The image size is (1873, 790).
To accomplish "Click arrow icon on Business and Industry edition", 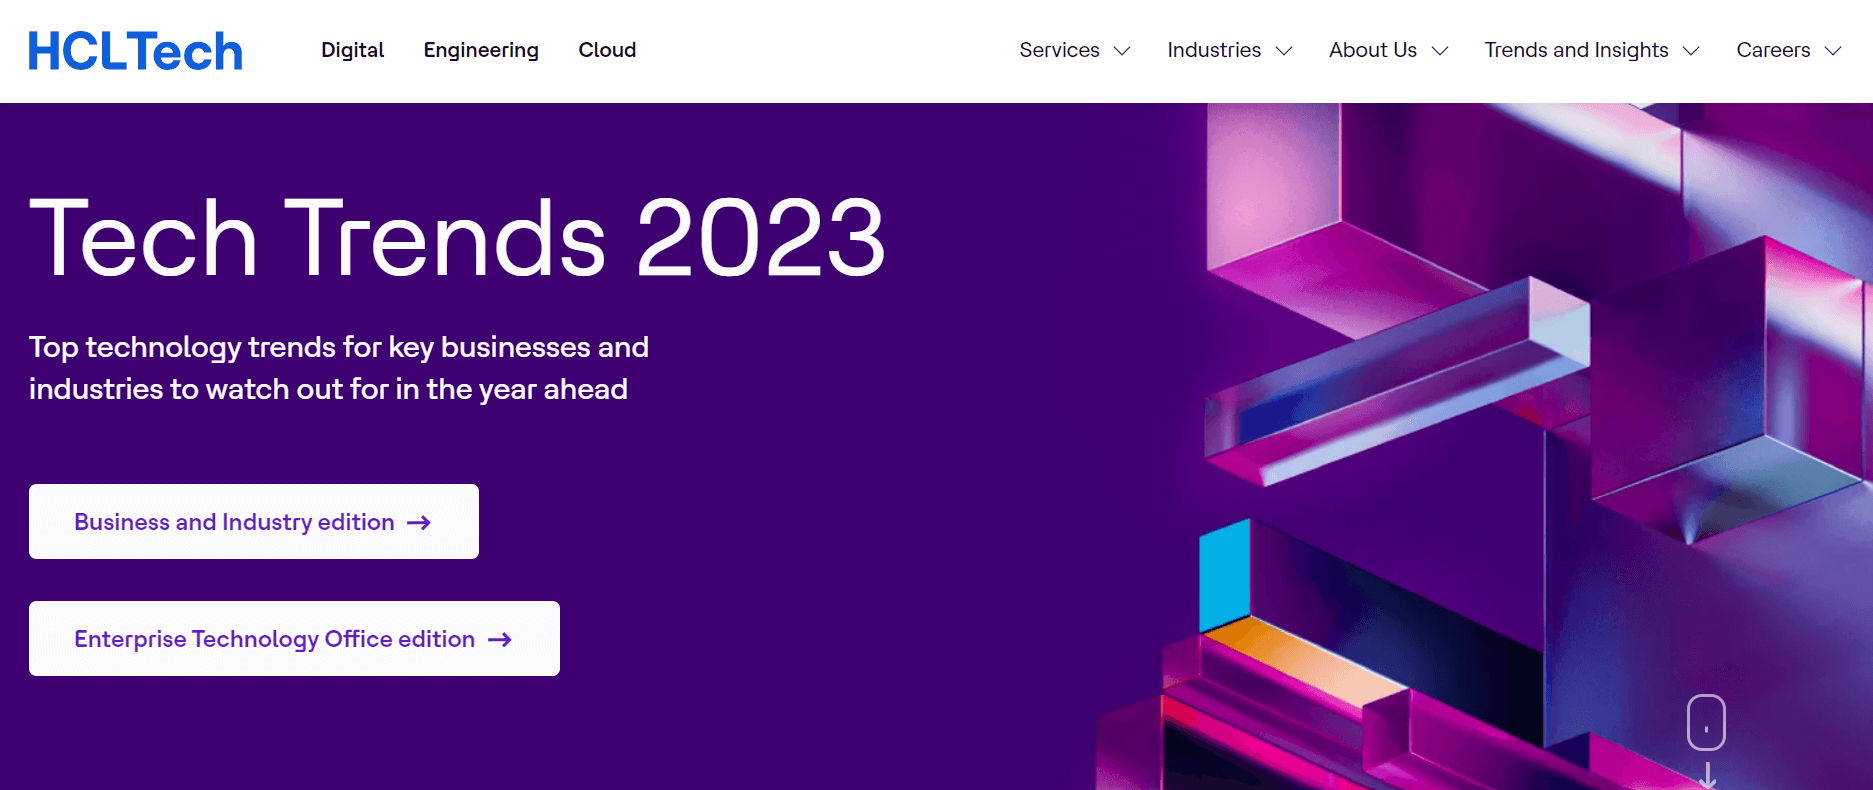I will pyautogui.click(x=419, y=522).
